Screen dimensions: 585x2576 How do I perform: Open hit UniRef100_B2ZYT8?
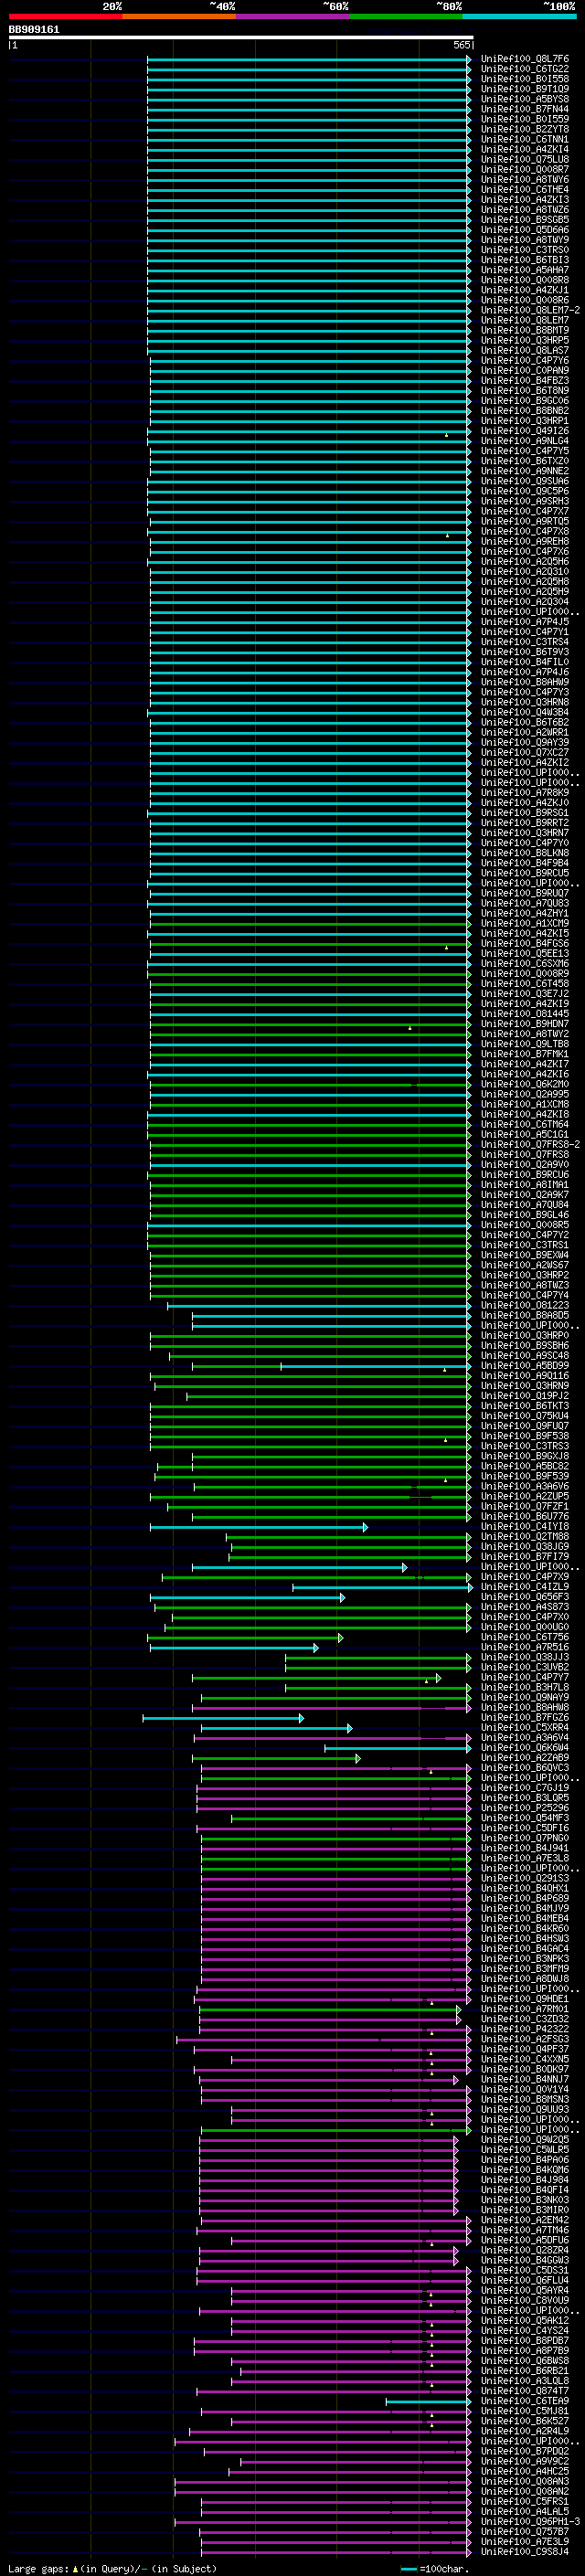(x=524, y=129)
